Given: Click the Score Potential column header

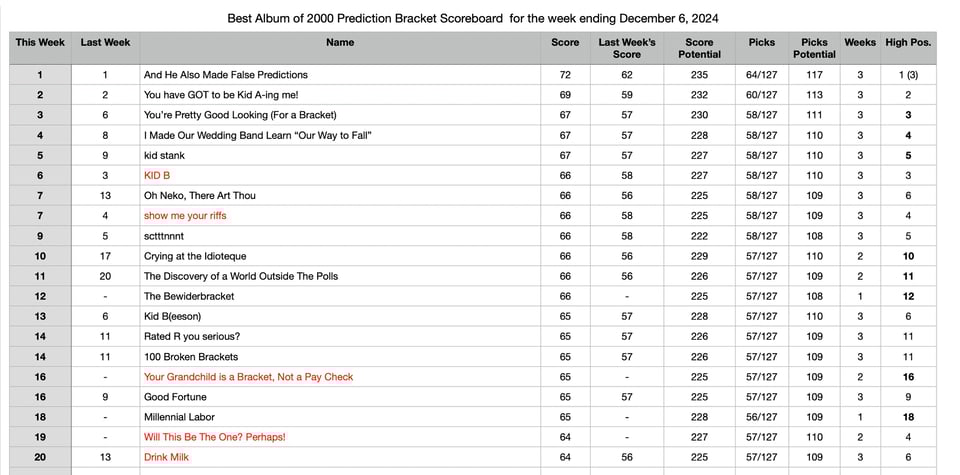Looking at the screenshot, I should [x=699, y=48].
